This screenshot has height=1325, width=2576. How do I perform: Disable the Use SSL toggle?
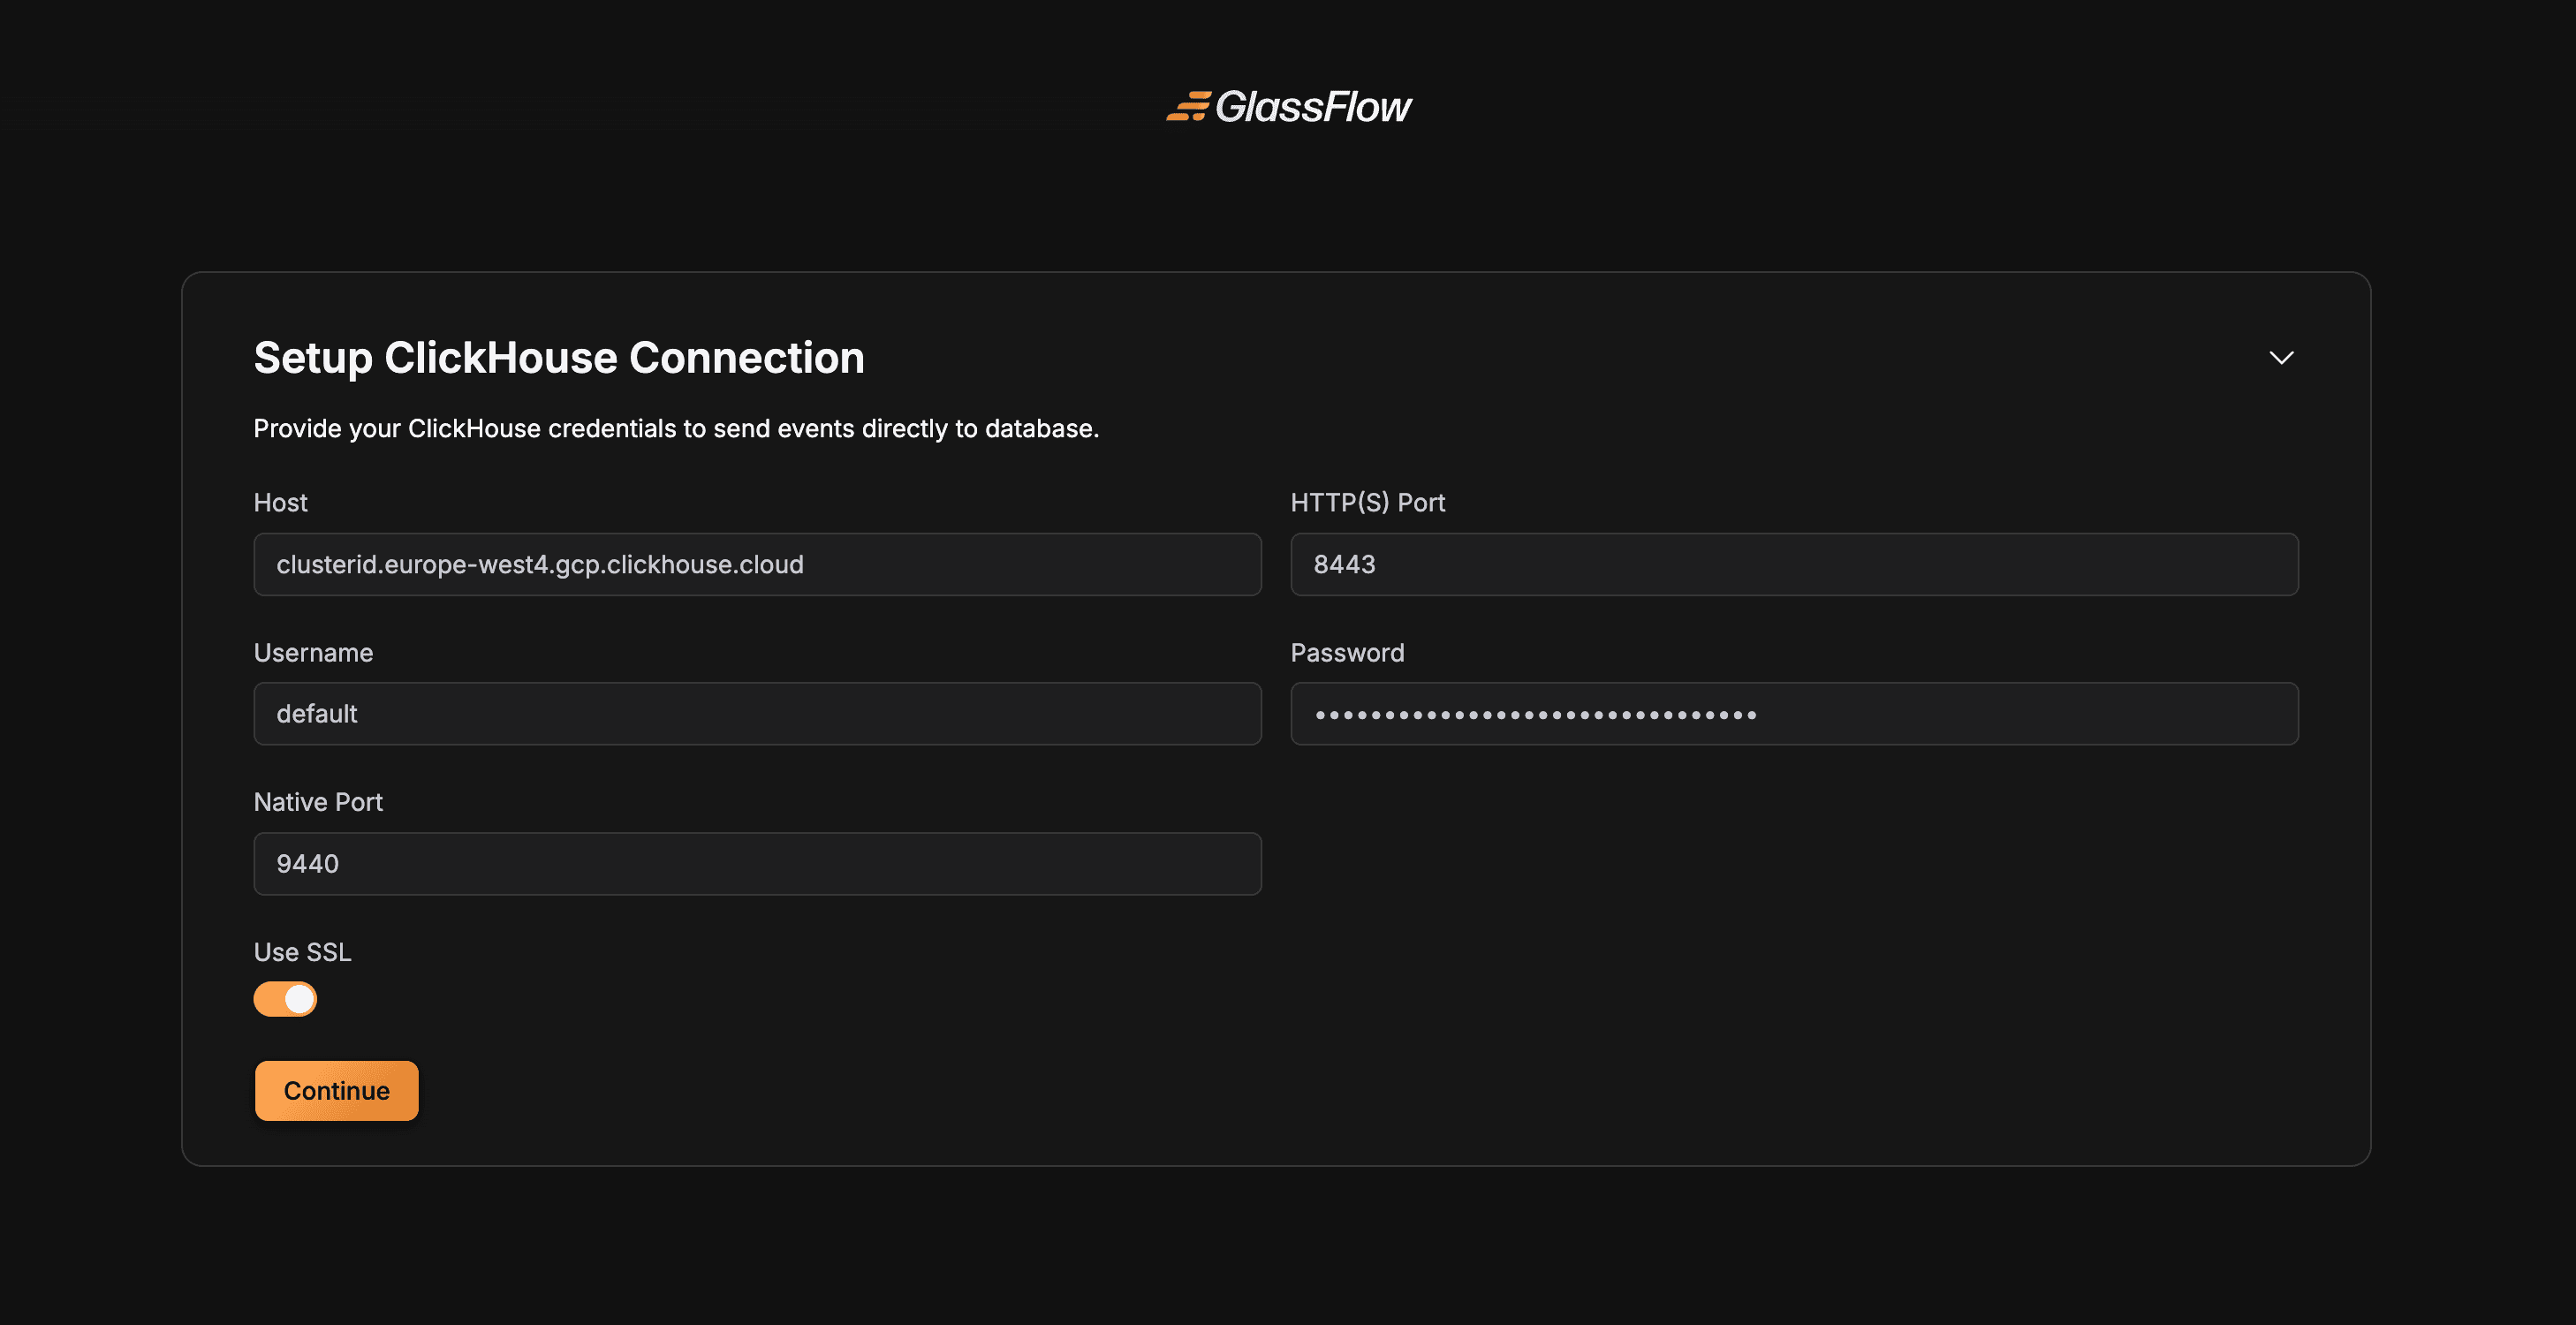point(285,999)
